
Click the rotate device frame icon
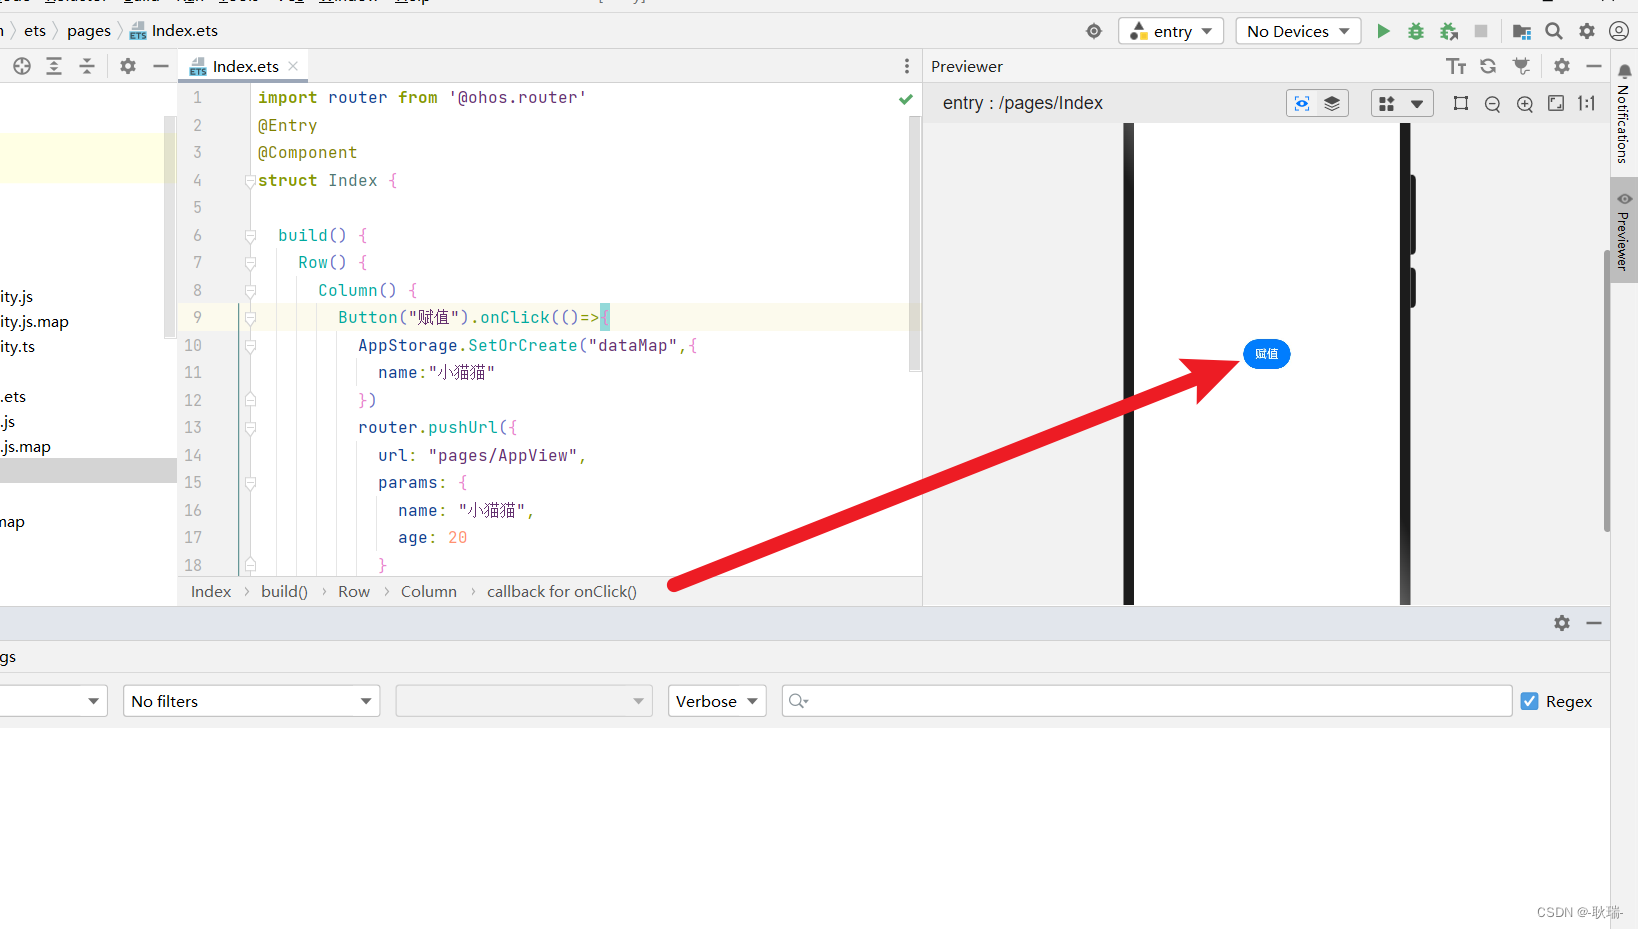pyautogui.click(x=1461, y=103)
